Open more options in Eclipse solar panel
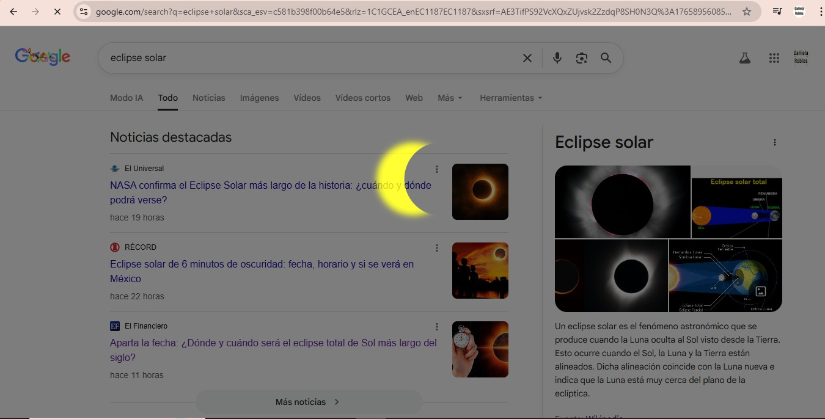825x419 pixels. coord(774,142)
